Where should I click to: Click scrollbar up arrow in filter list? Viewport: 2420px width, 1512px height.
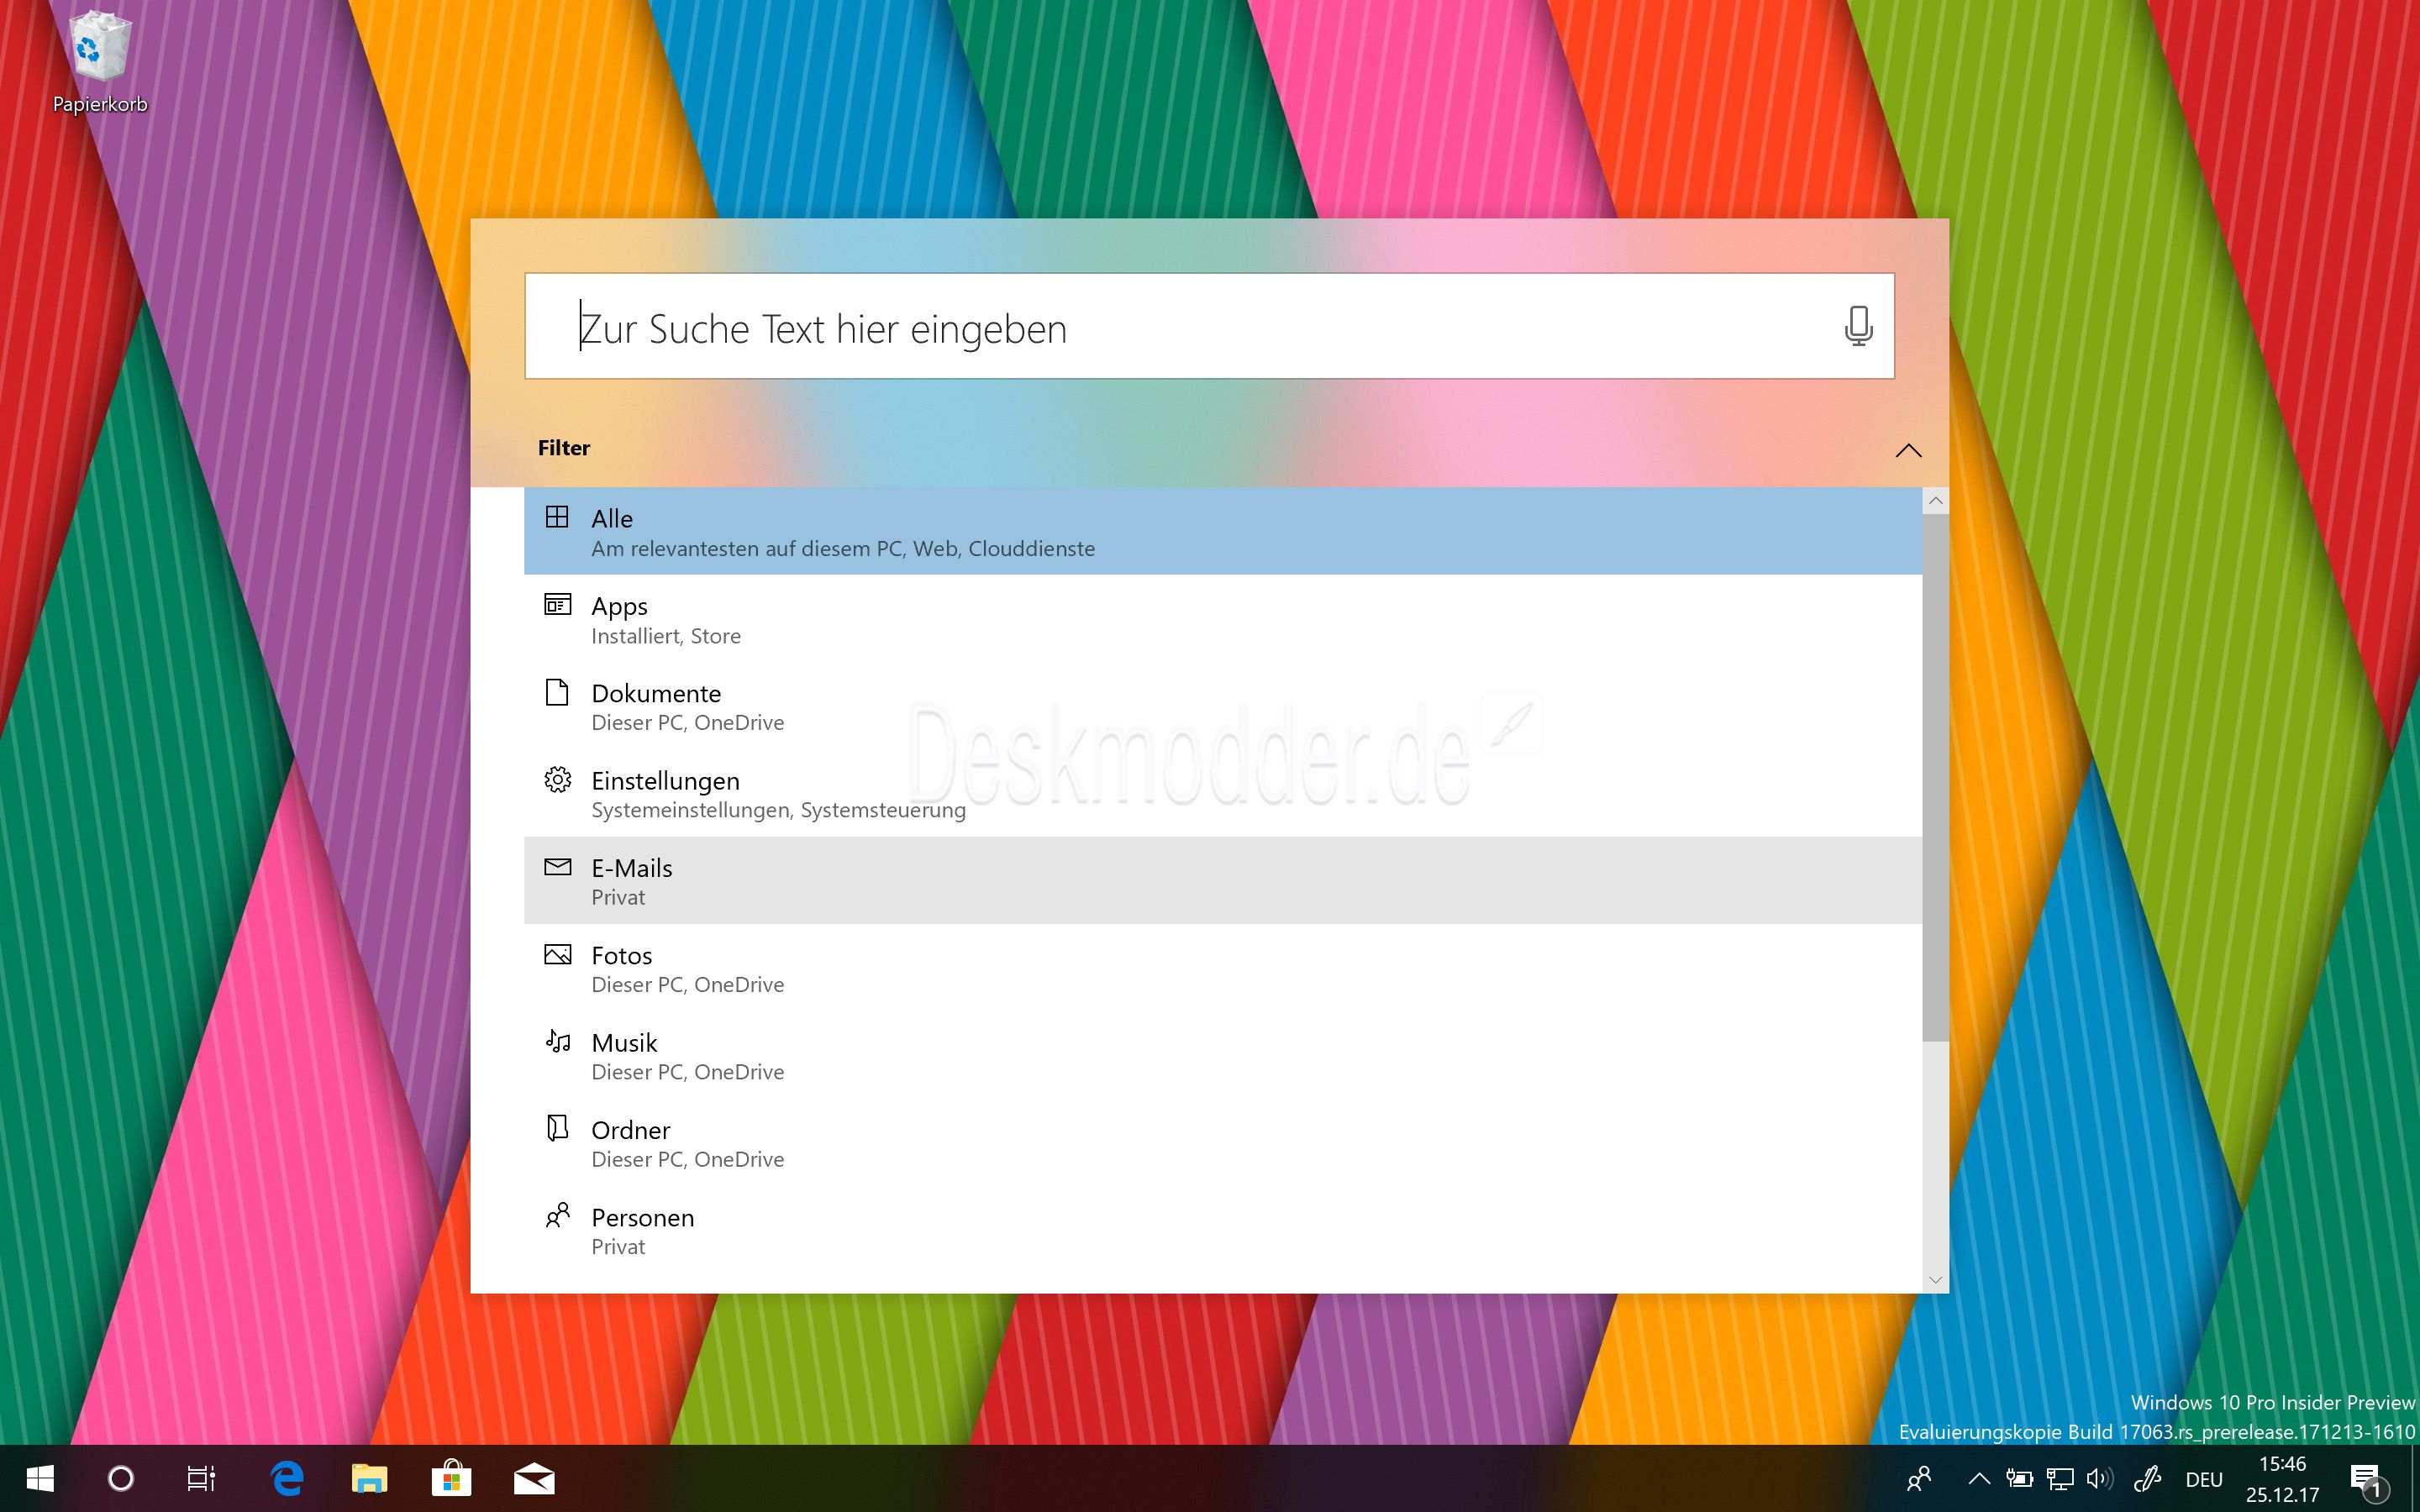[1935, 500]
